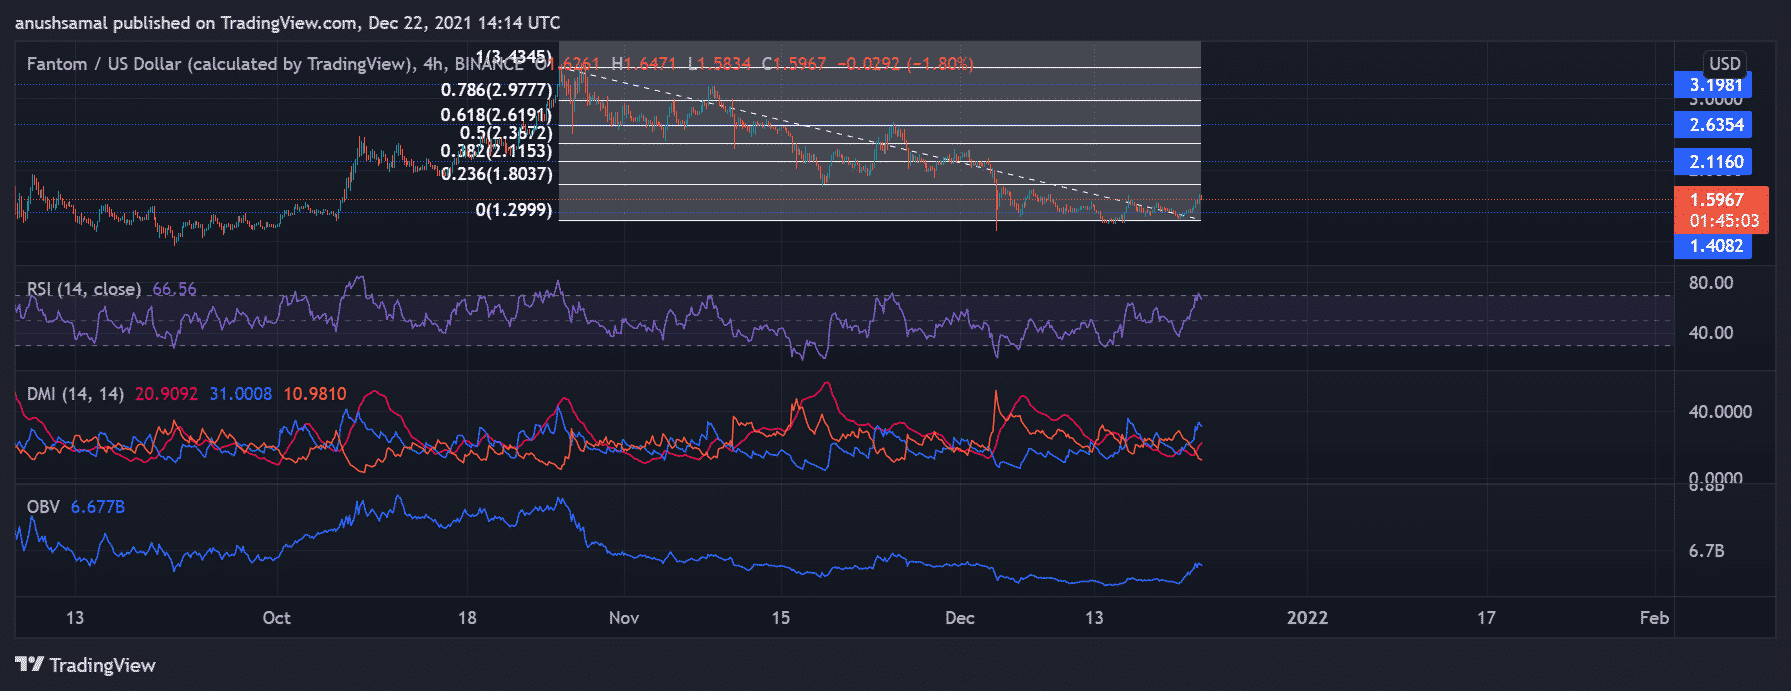Select the 0.618(2.6191) Fibonacci level label

click(x=496, y=115)
